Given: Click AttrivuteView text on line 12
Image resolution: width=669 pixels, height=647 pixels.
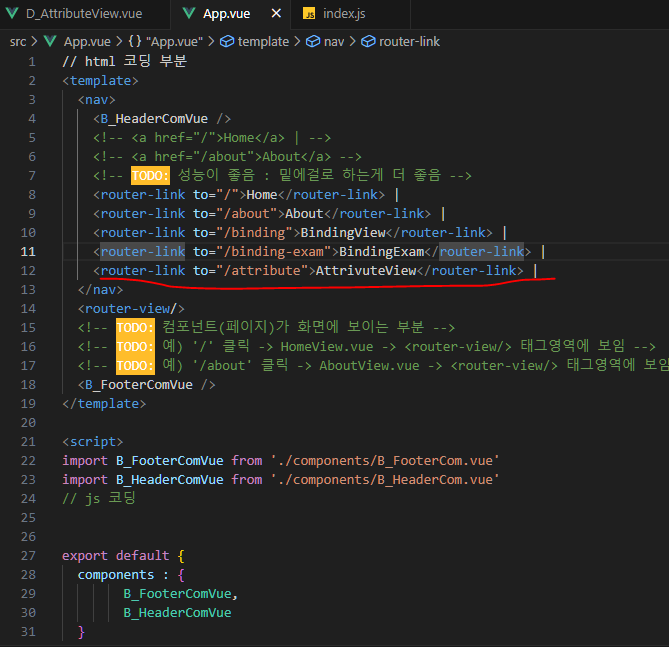Looking at the screenshot, I should click(366, 271).
